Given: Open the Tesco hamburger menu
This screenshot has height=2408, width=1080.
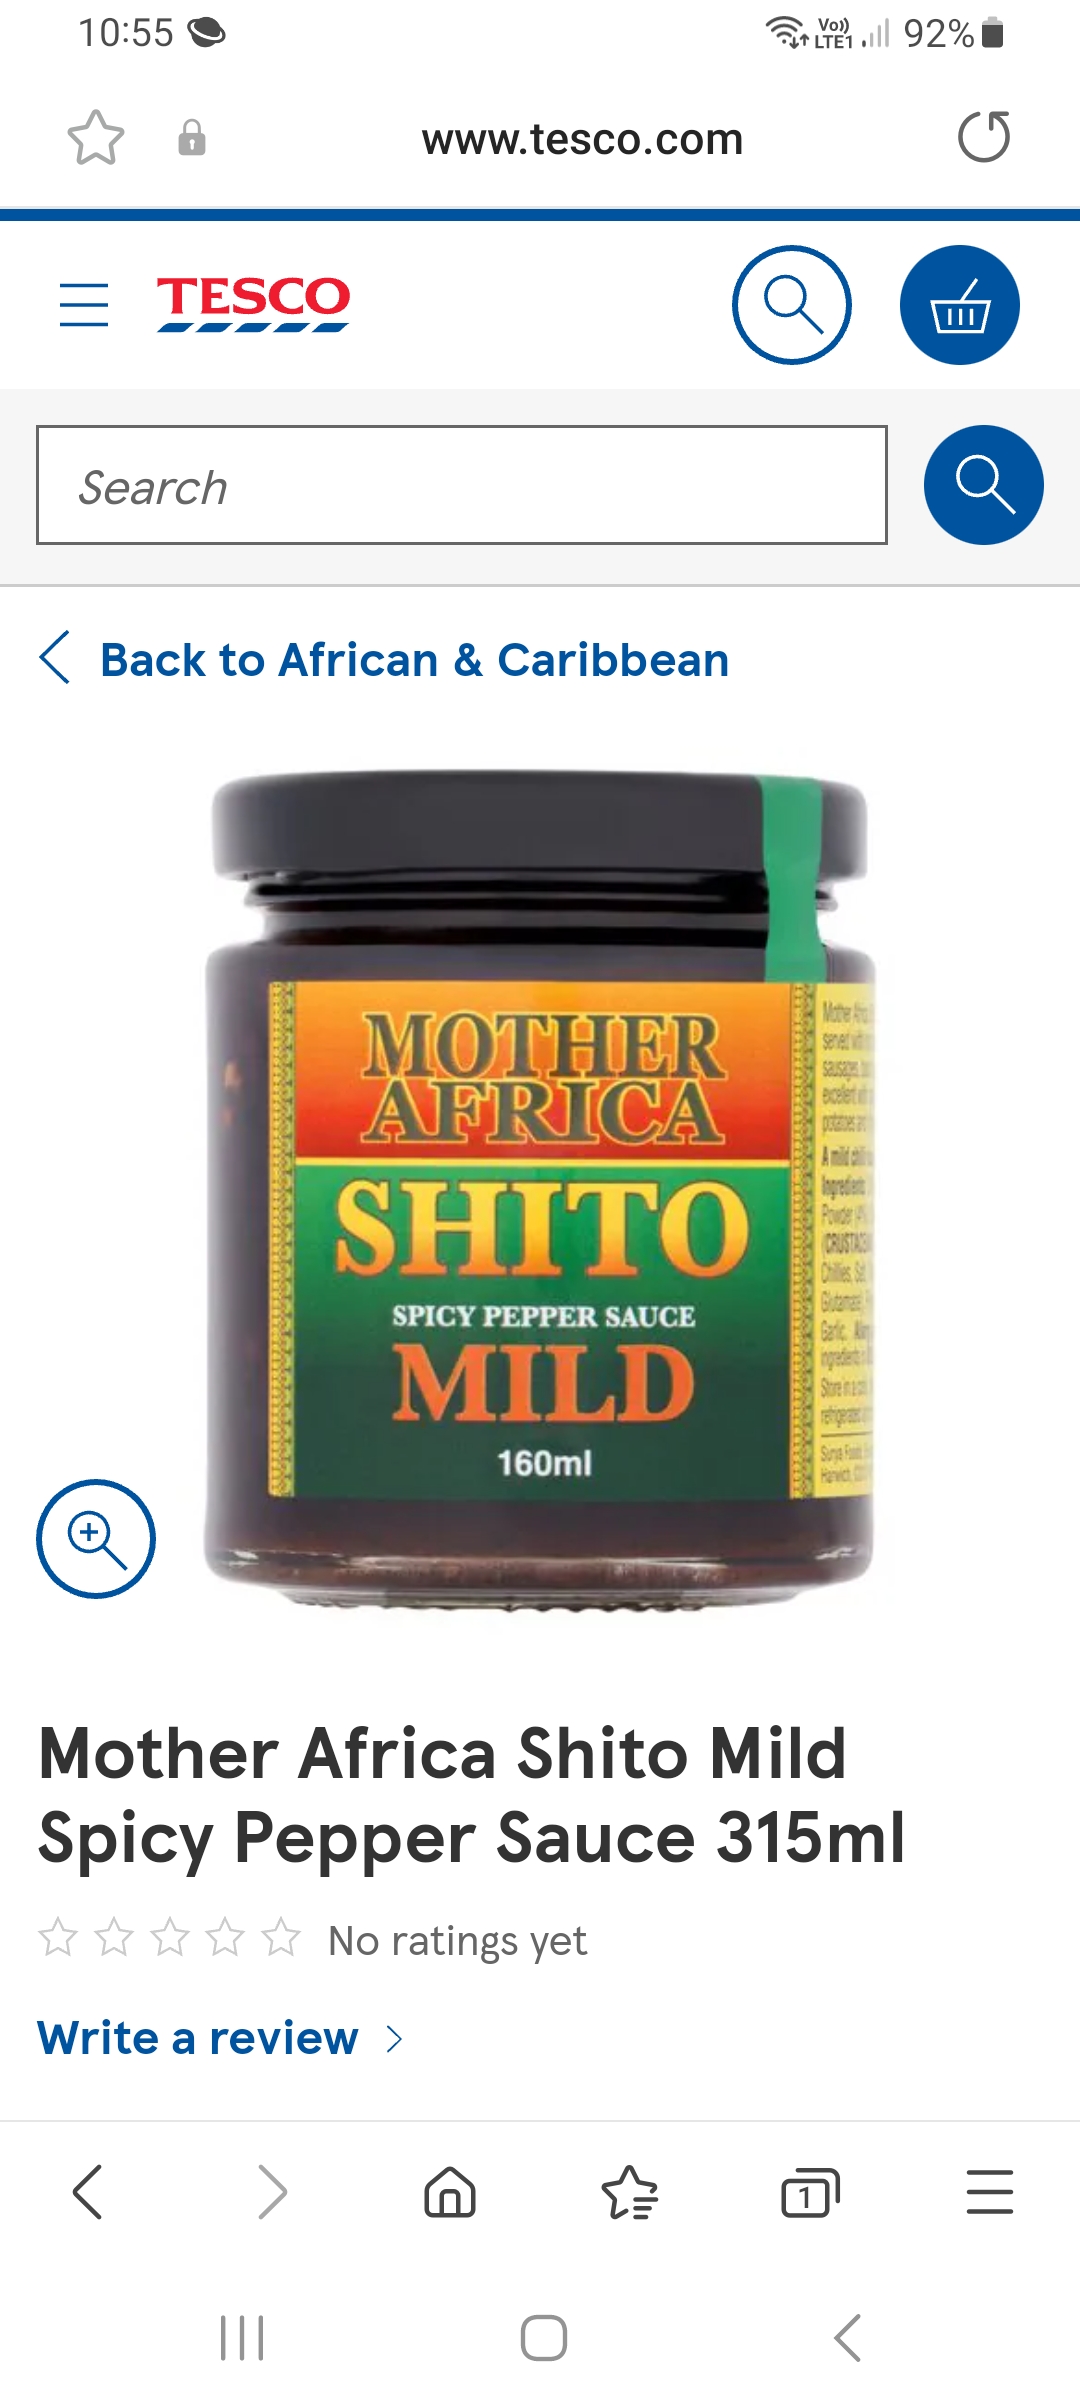Looking at the screenshot, I should (x=84, y=305).
